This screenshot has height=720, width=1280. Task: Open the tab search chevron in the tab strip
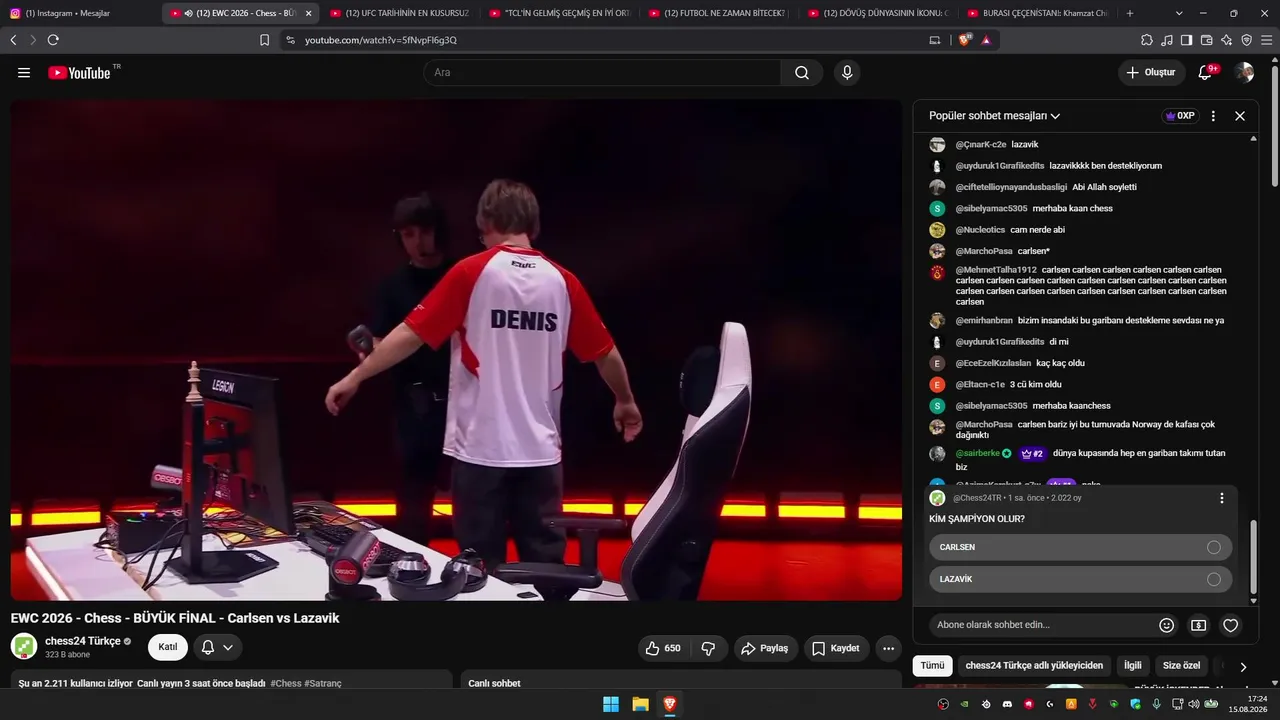click(1179, 13)
